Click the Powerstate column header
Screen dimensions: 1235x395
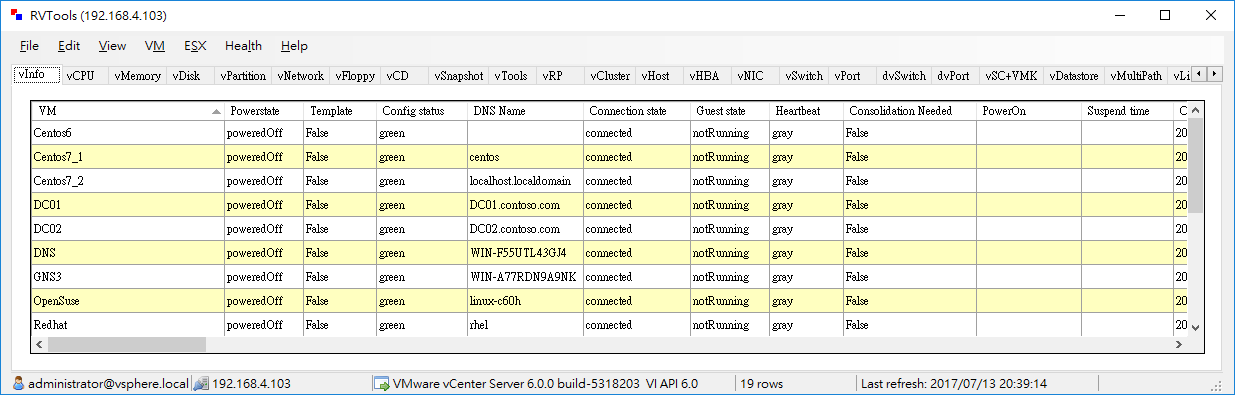point(264,111)
